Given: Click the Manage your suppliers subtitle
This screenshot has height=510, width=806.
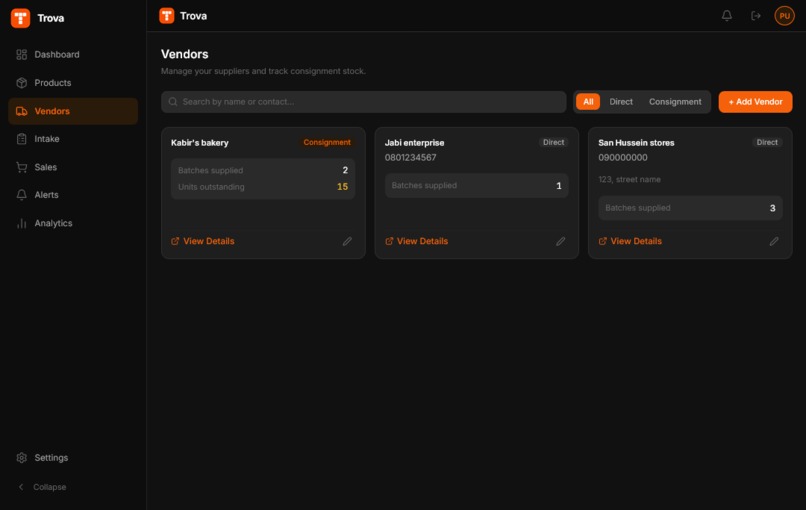Looking at the screenshot, I should pyautogui.click(x=263, y=71).
